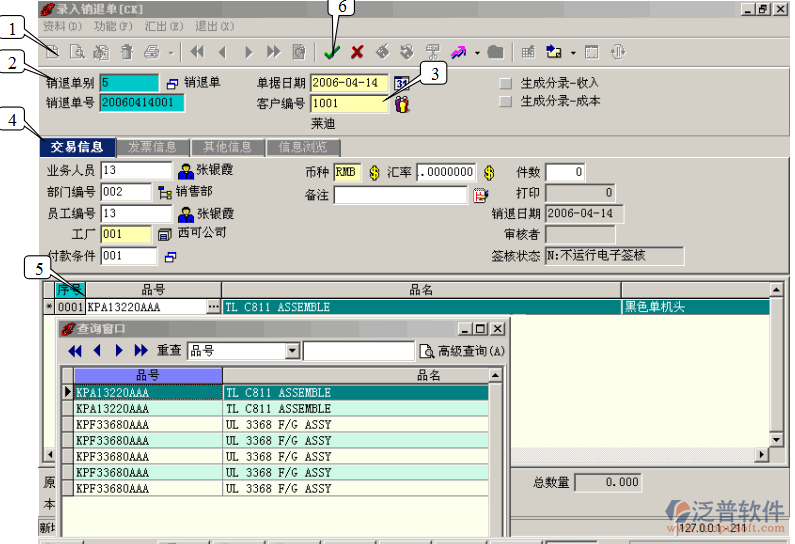Click the currency lookup icon next to RMB
Screen dimensions: 795x544
click(375, 172)
